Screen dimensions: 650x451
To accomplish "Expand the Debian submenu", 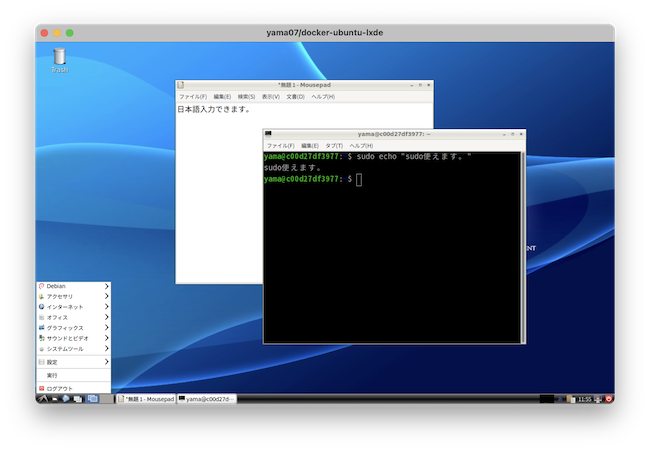I will (x=73, y=286).
